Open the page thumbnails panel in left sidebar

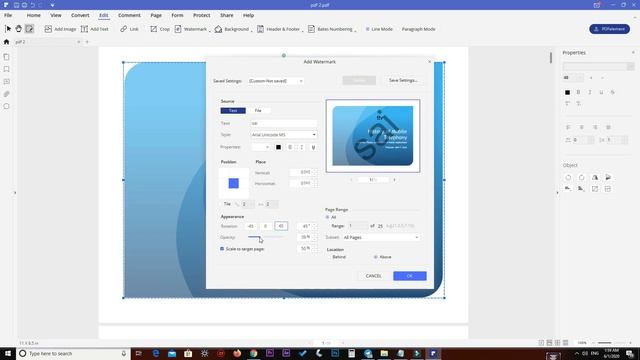[6, 57]
